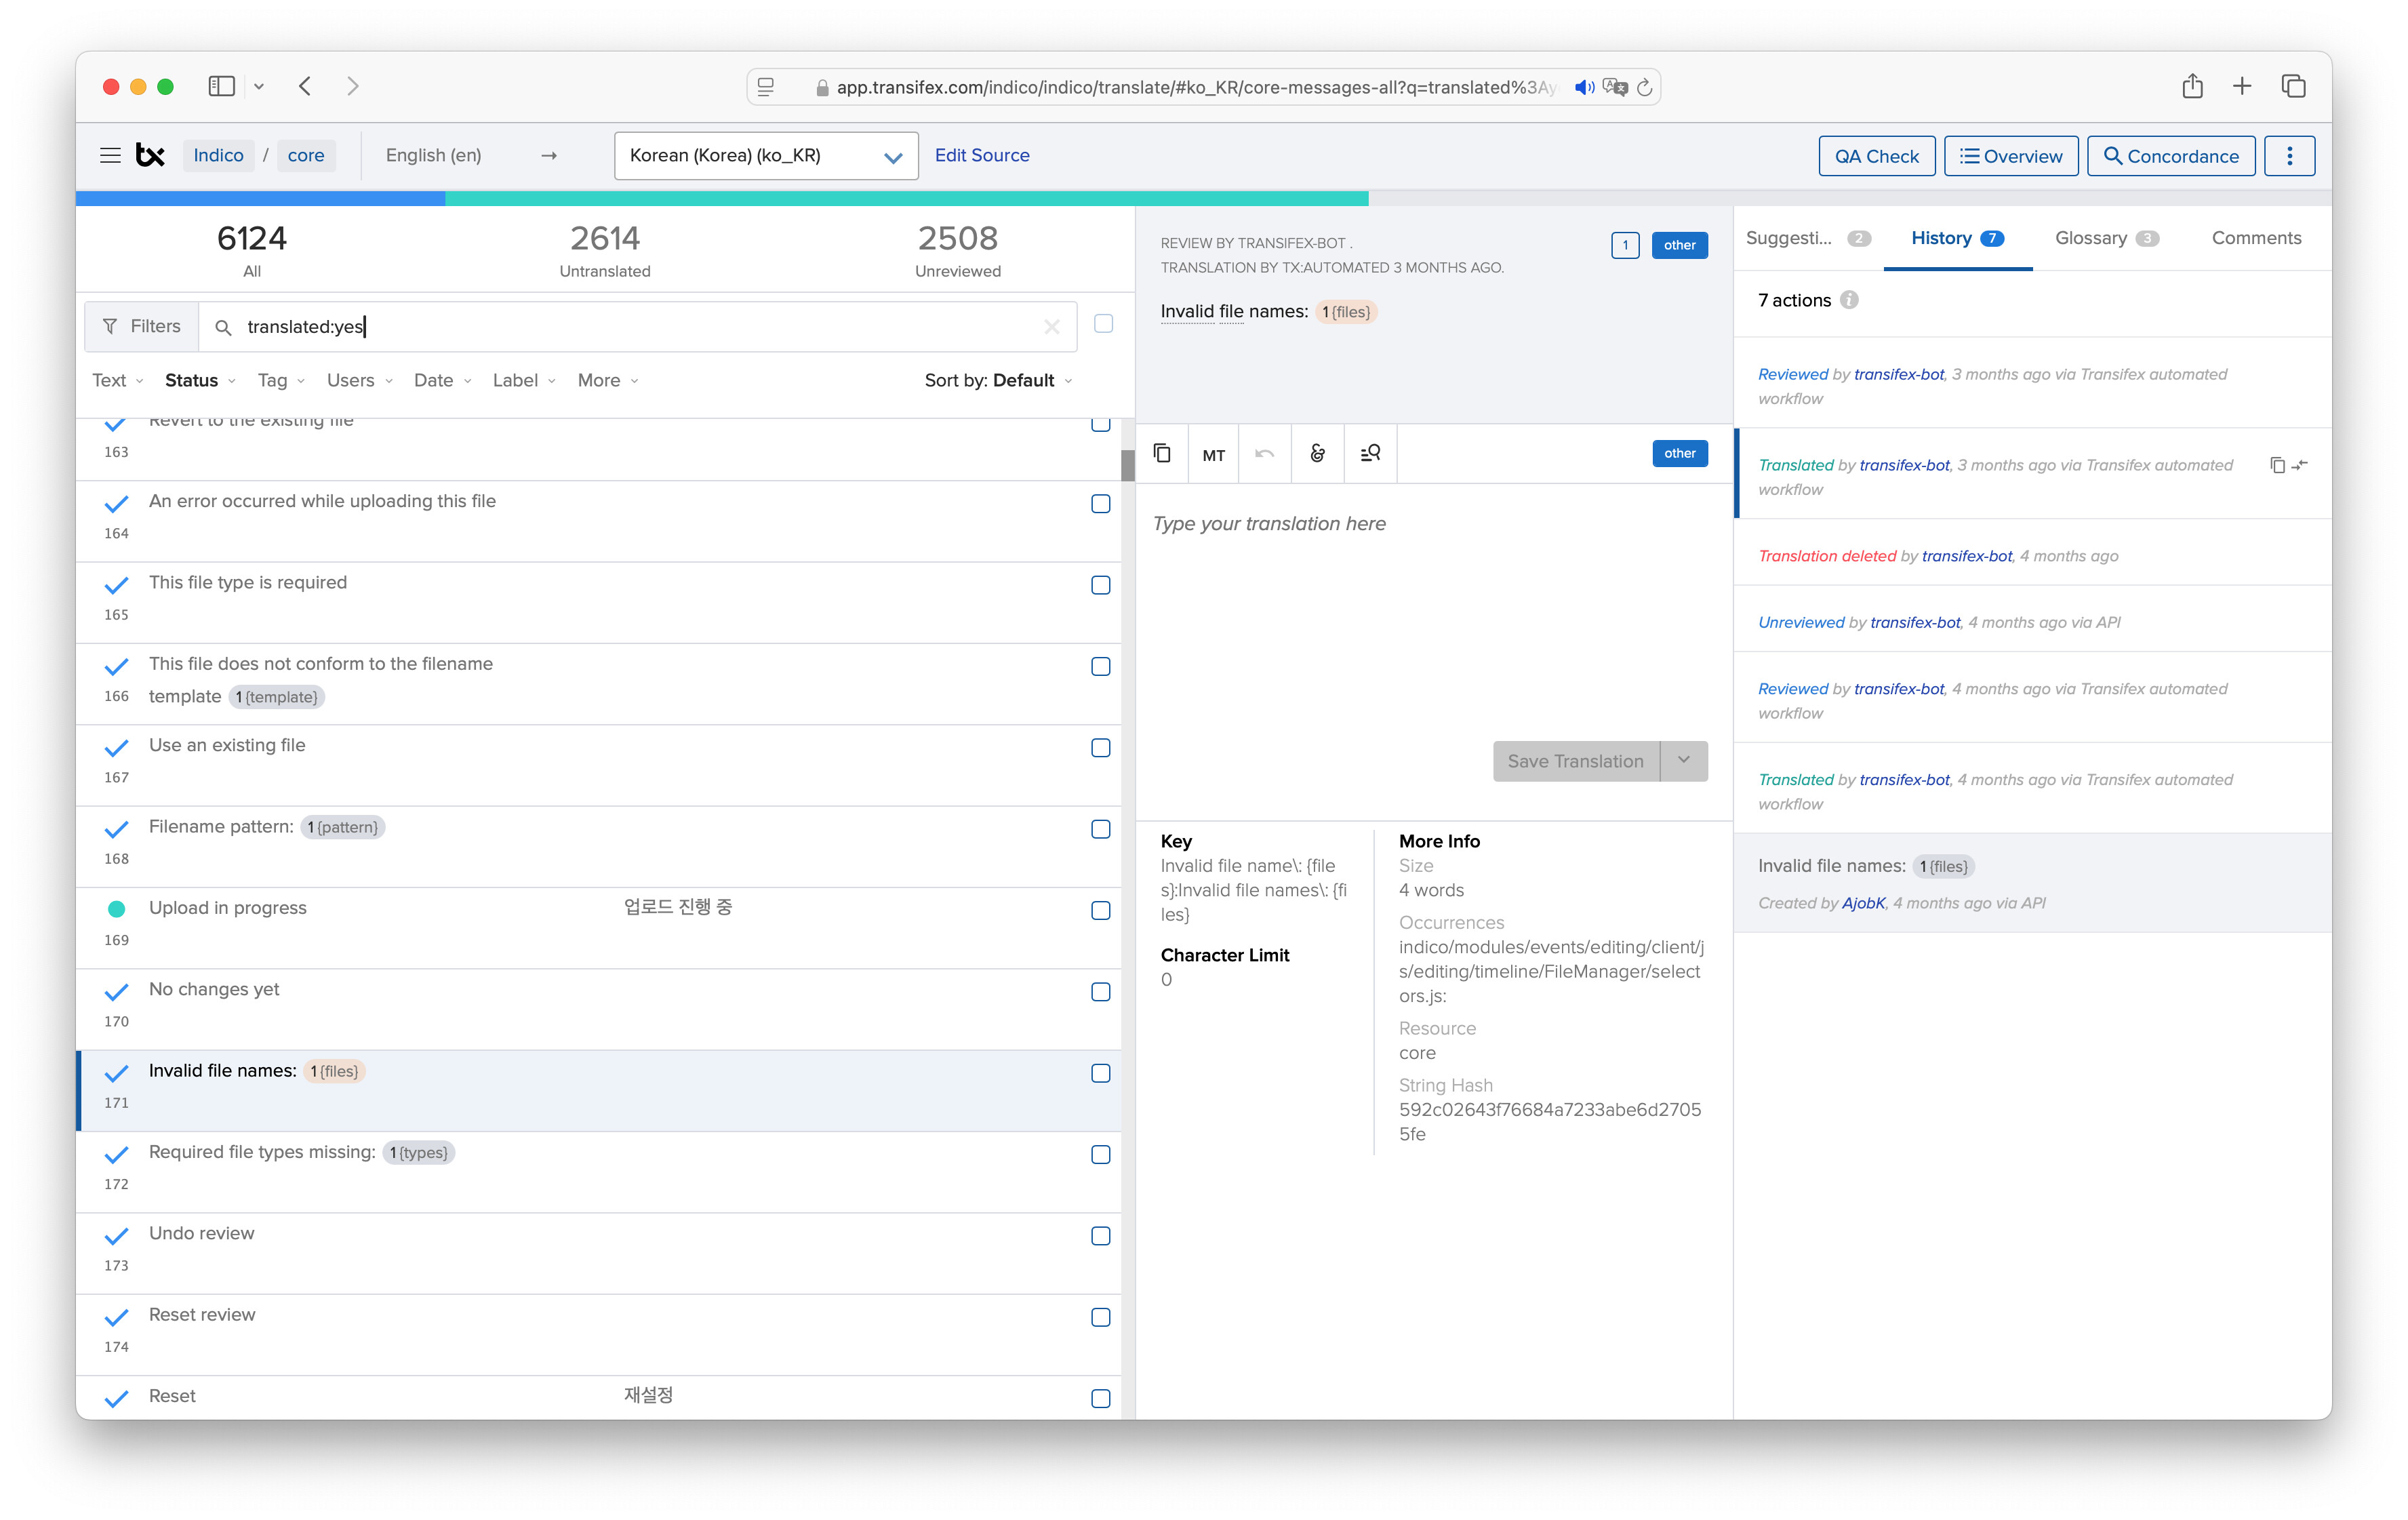The image size is (2408, 1520).
Task: Copy the translated history entry text
Action: [2277, 465]
